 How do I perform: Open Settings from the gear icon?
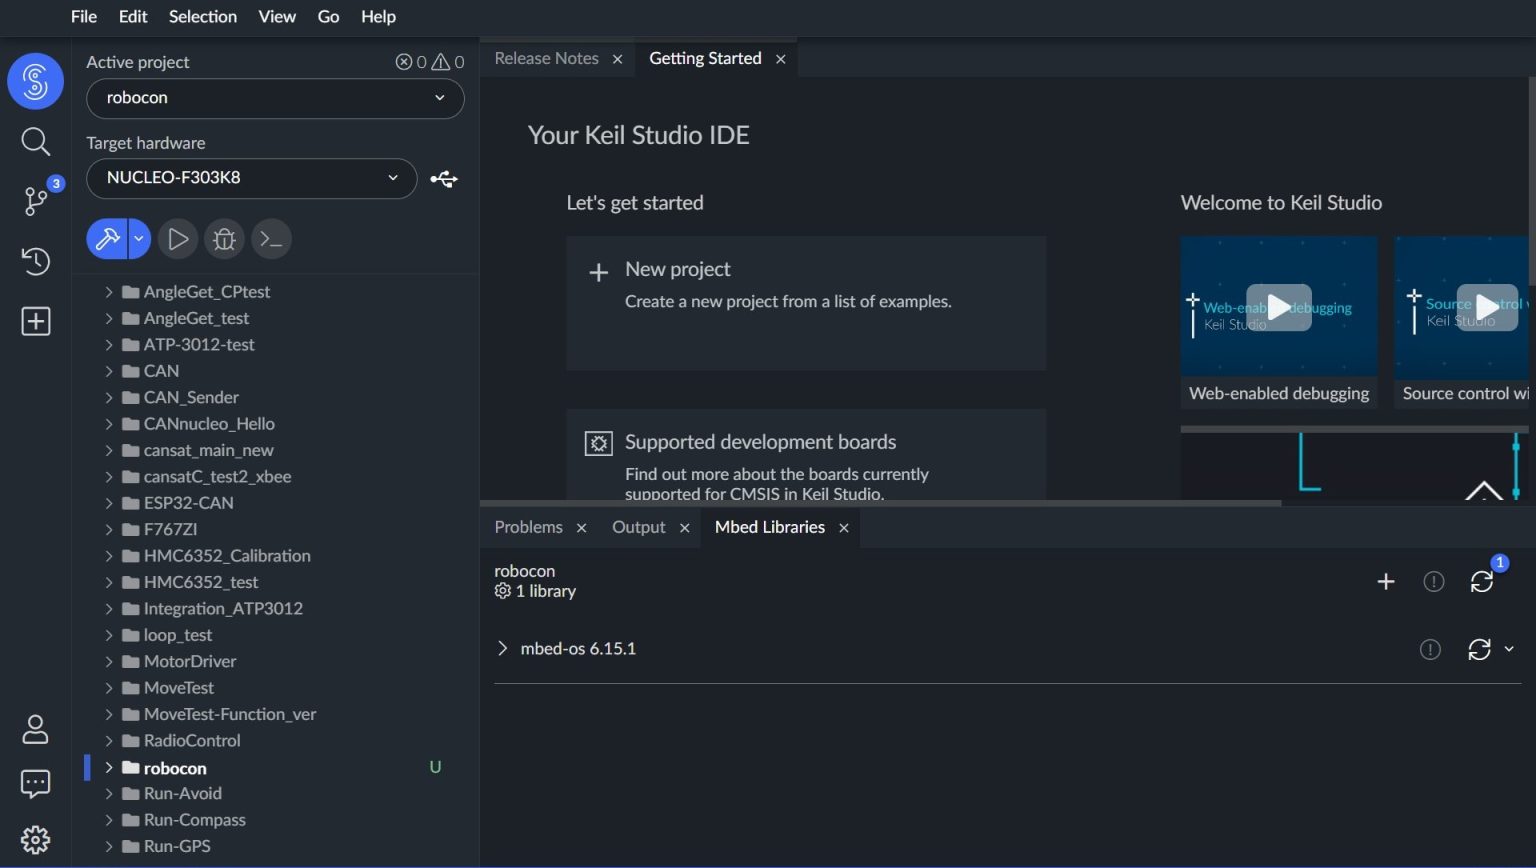[x=35, y=839]
